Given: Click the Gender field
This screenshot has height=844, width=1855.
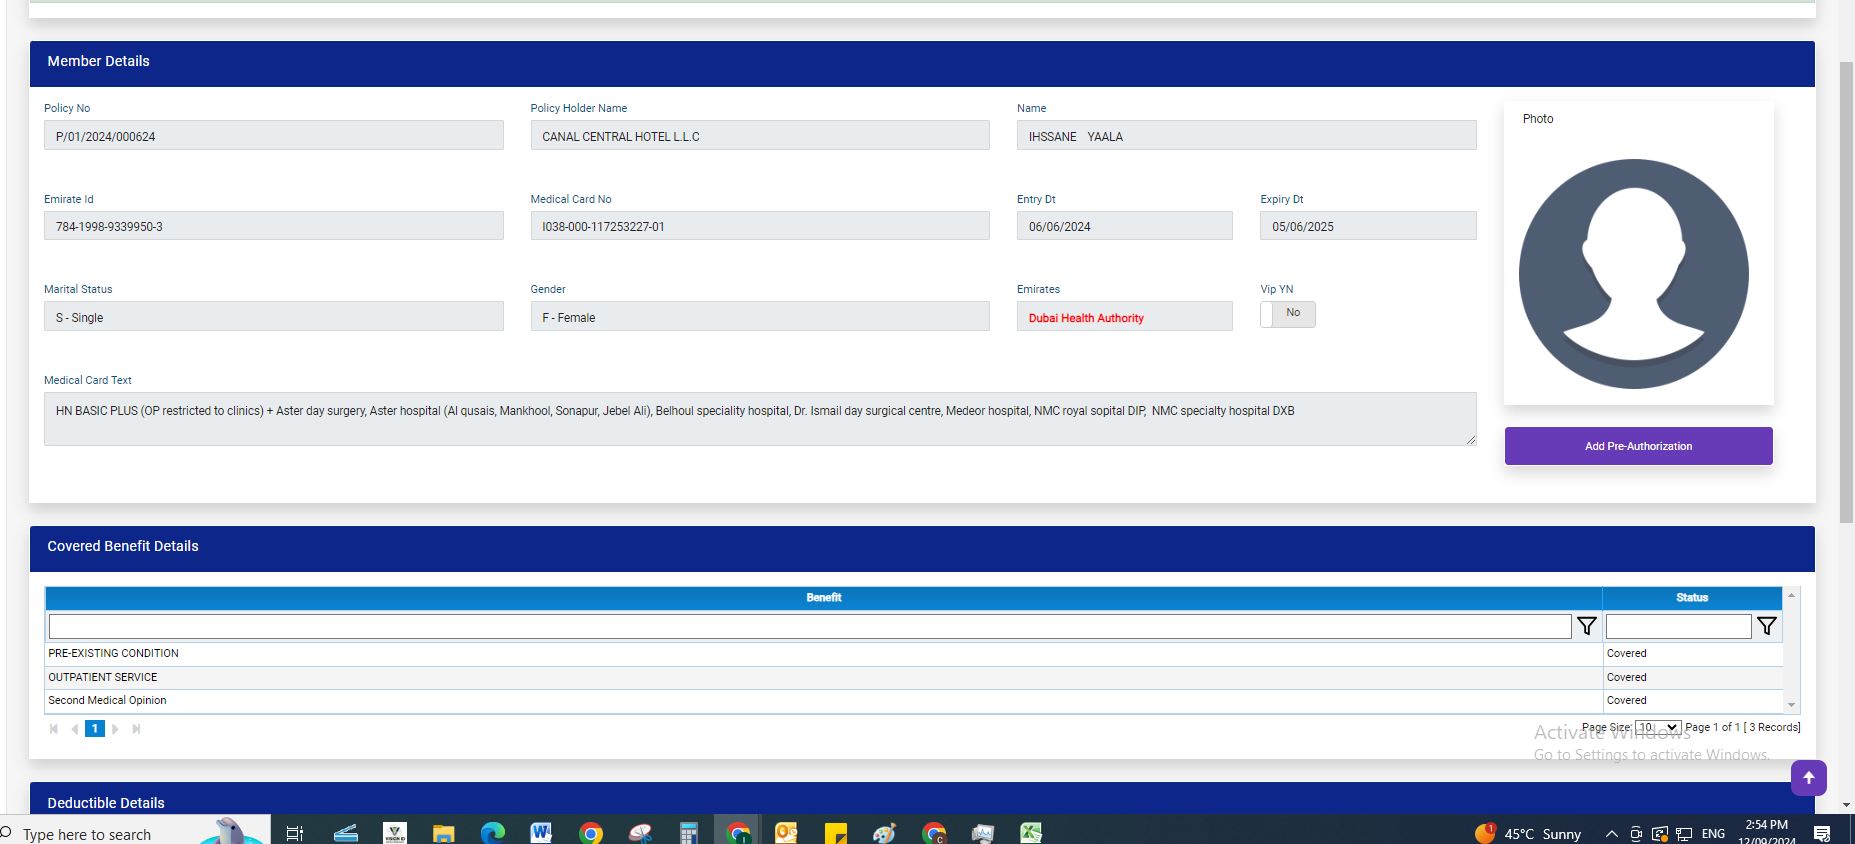Looking at the screenshot, I should click(x=760, y=317).
